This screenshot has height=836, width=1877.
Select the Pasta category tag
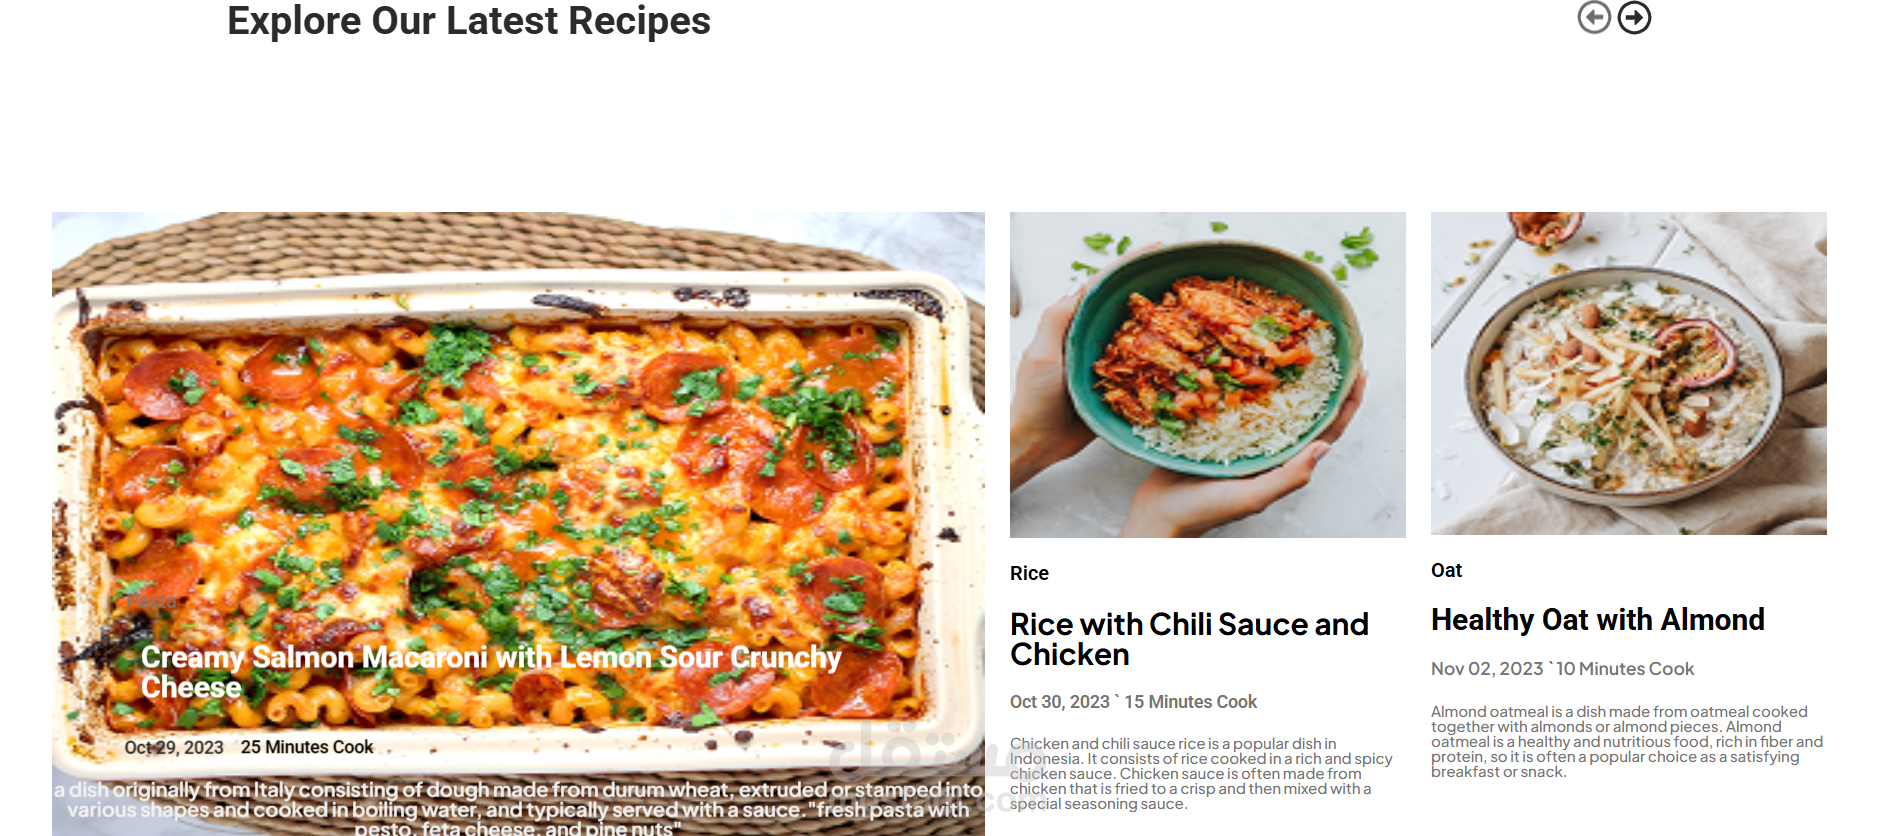(152, 601)
